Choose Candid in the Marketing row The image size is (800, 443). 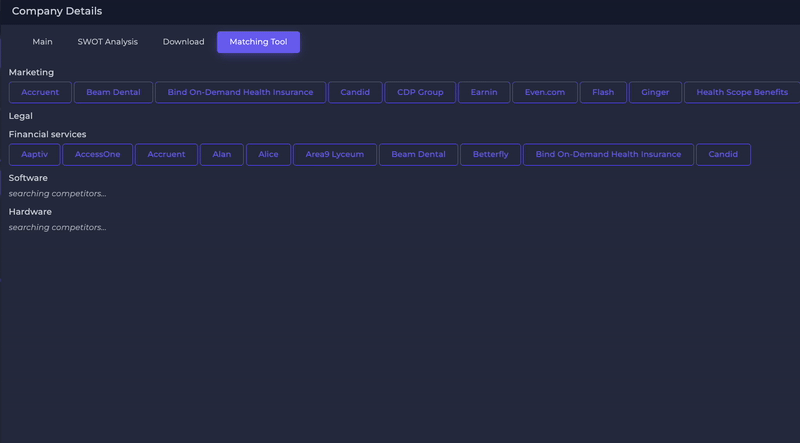[x=355, y=92]
